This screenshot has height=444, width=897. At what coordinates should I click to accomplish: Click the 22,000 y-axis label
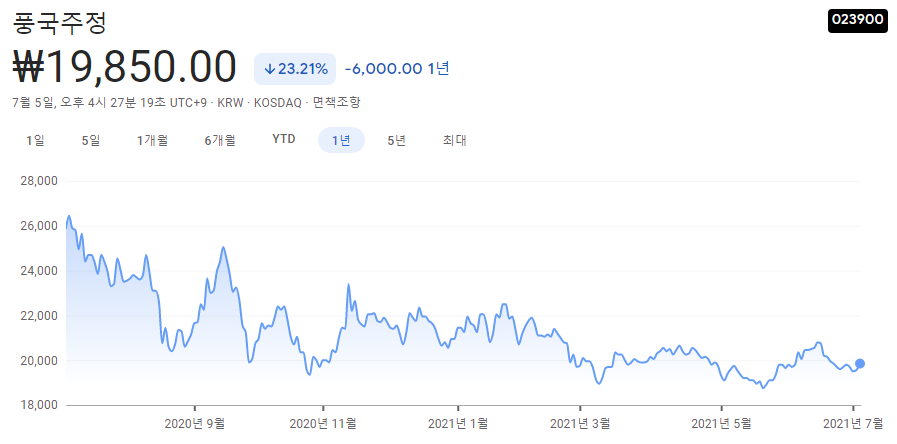click(39, 316)
